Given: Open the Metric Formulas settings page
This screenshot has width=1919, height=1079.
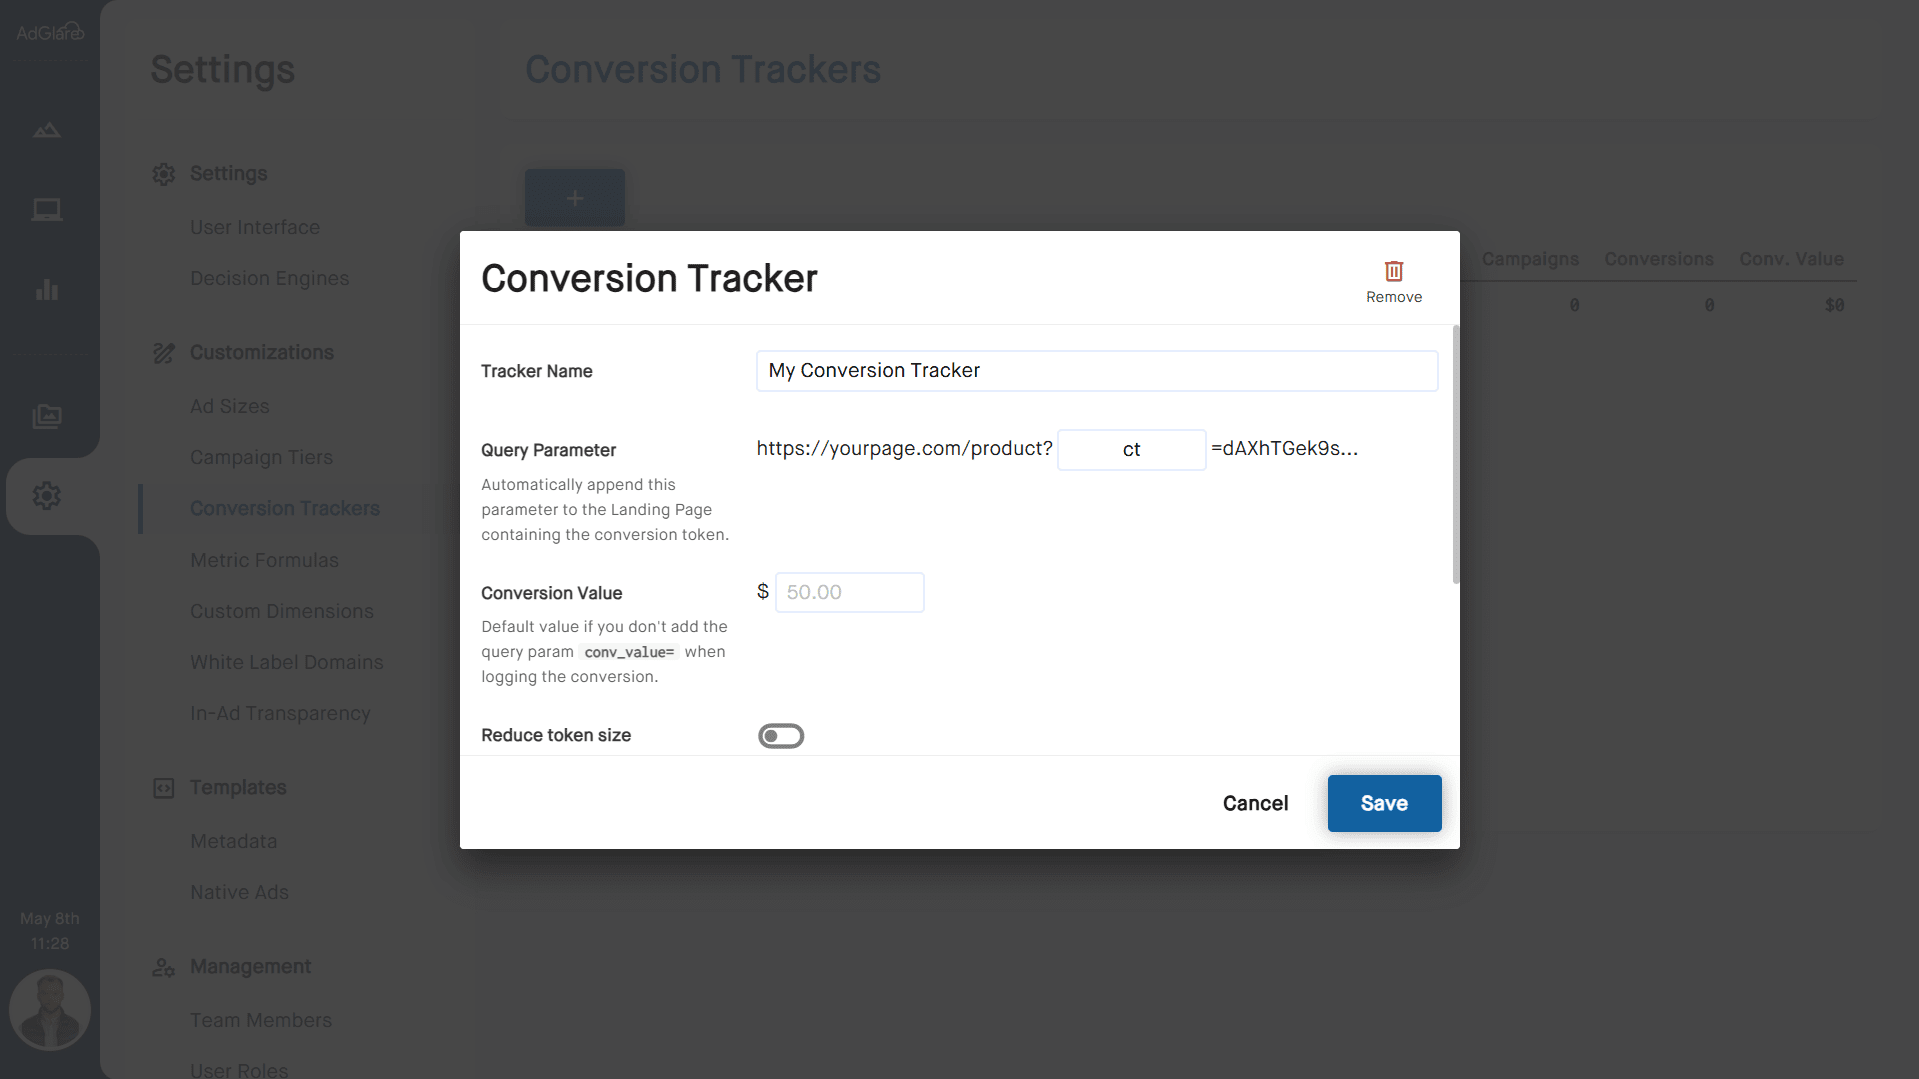Looking at the screenshot, I should point(264,560).
